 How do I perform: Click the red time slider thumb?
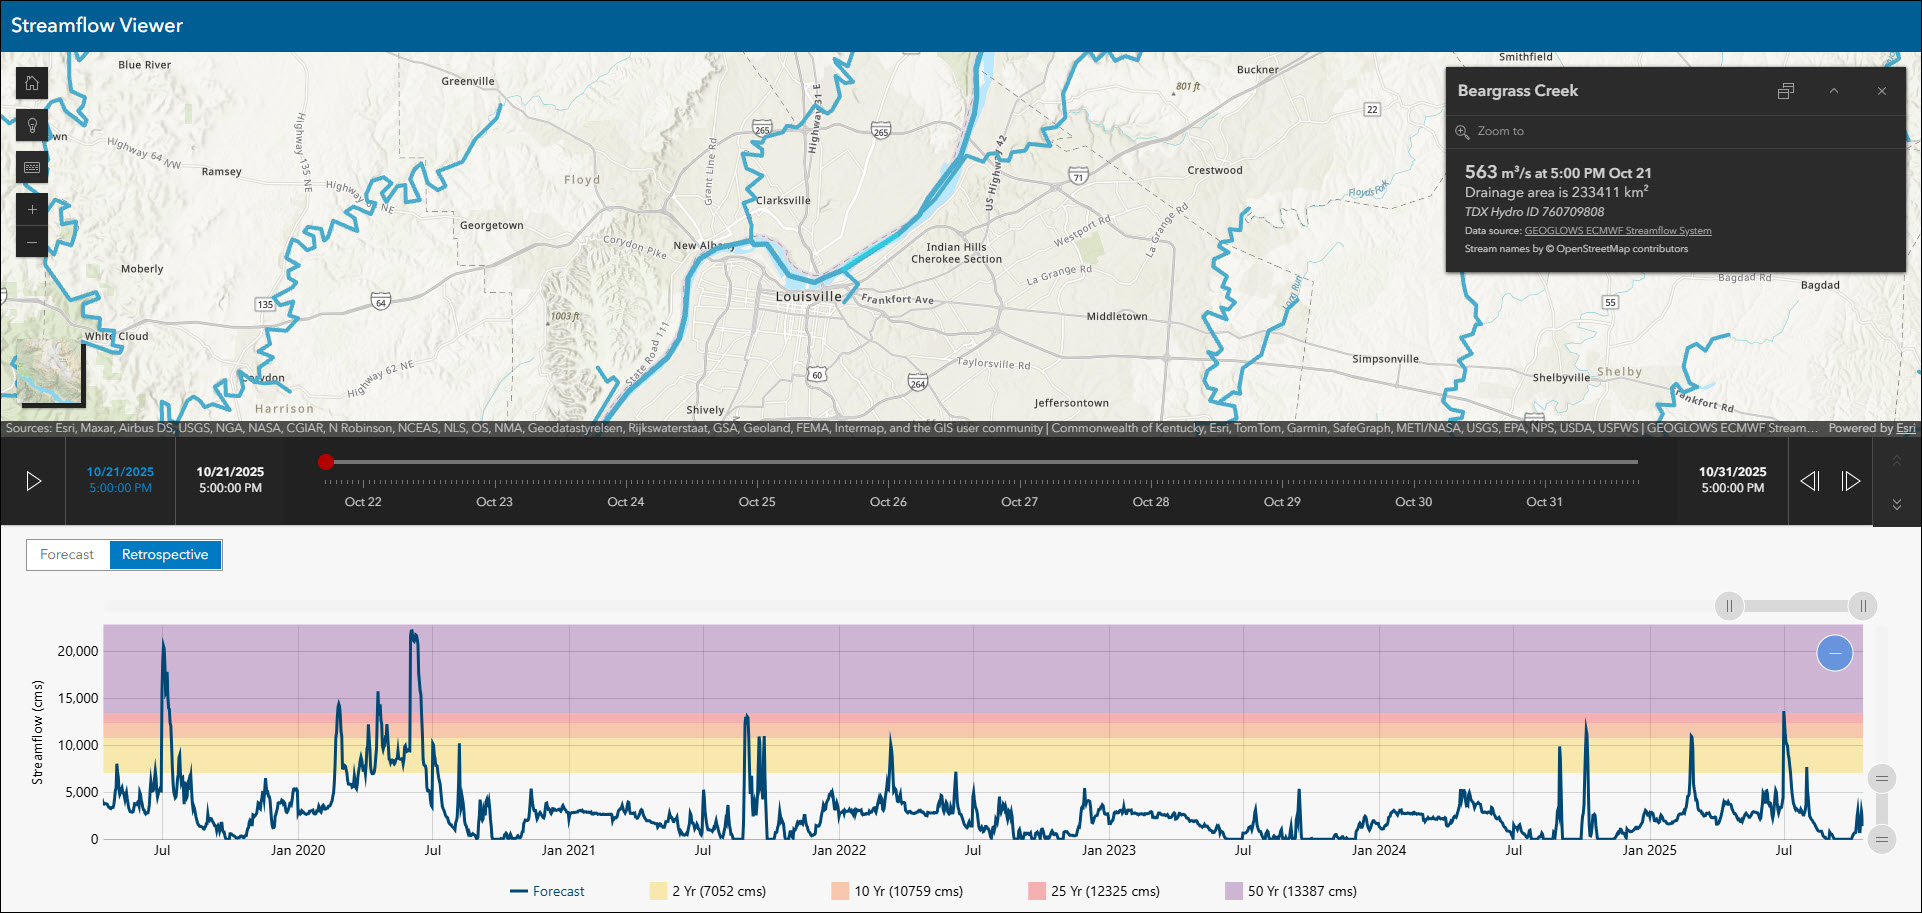point(326,462)
